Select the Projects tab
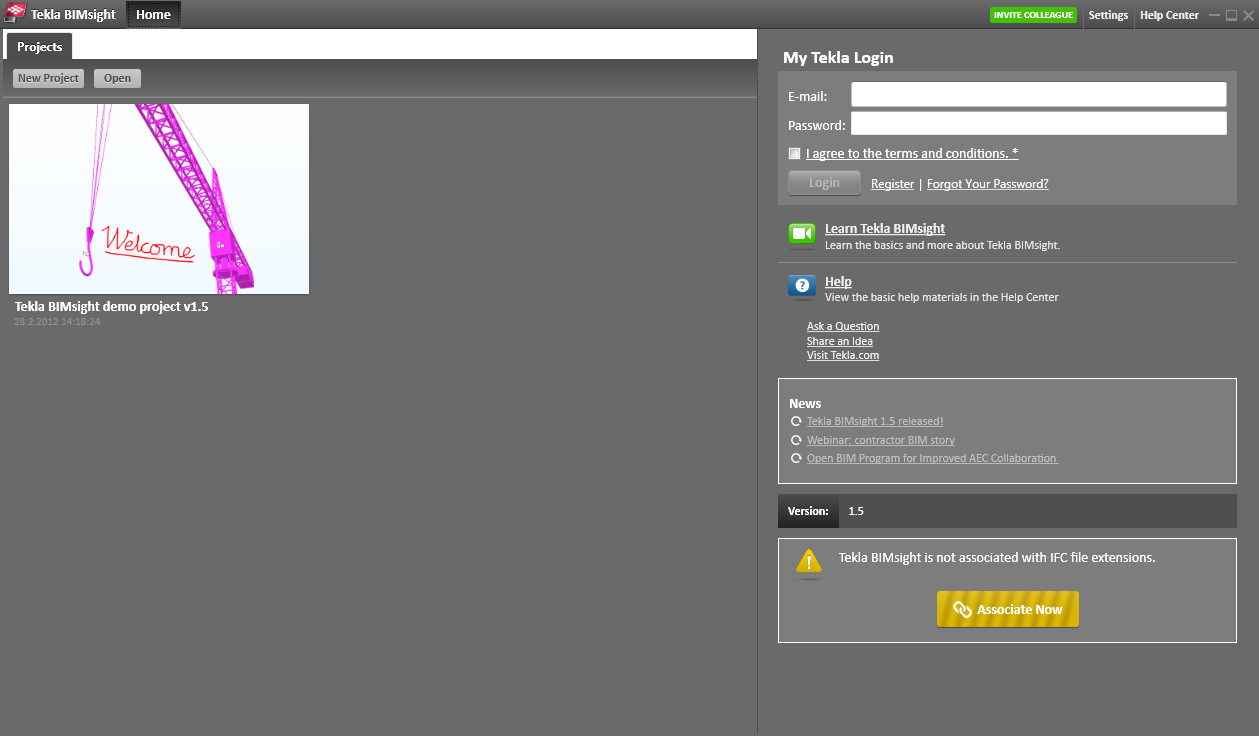Image resolution: width=1259 pixels, height=736 pixels. (x=40, y=47)
